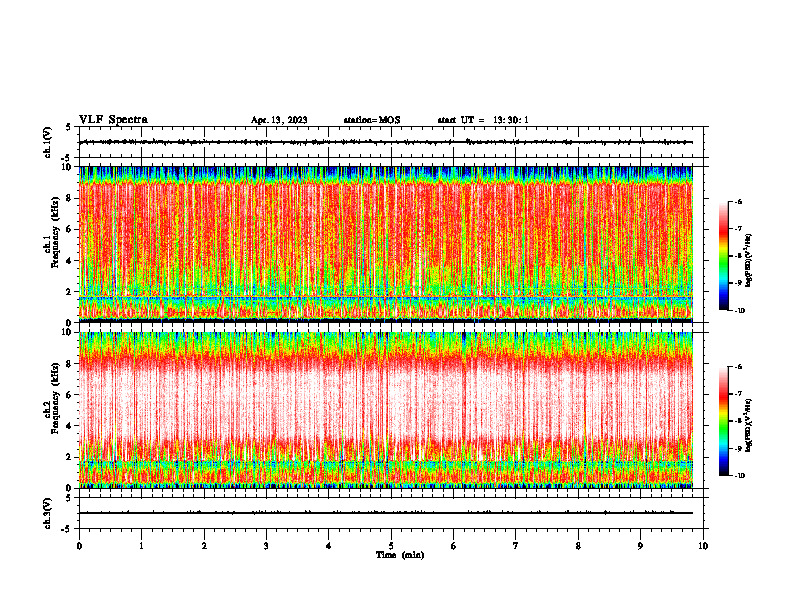This screenshot has height=612, width=792.
Task: Click the "-10" tick on ch.2 colorbar
Action: (739, 475)
